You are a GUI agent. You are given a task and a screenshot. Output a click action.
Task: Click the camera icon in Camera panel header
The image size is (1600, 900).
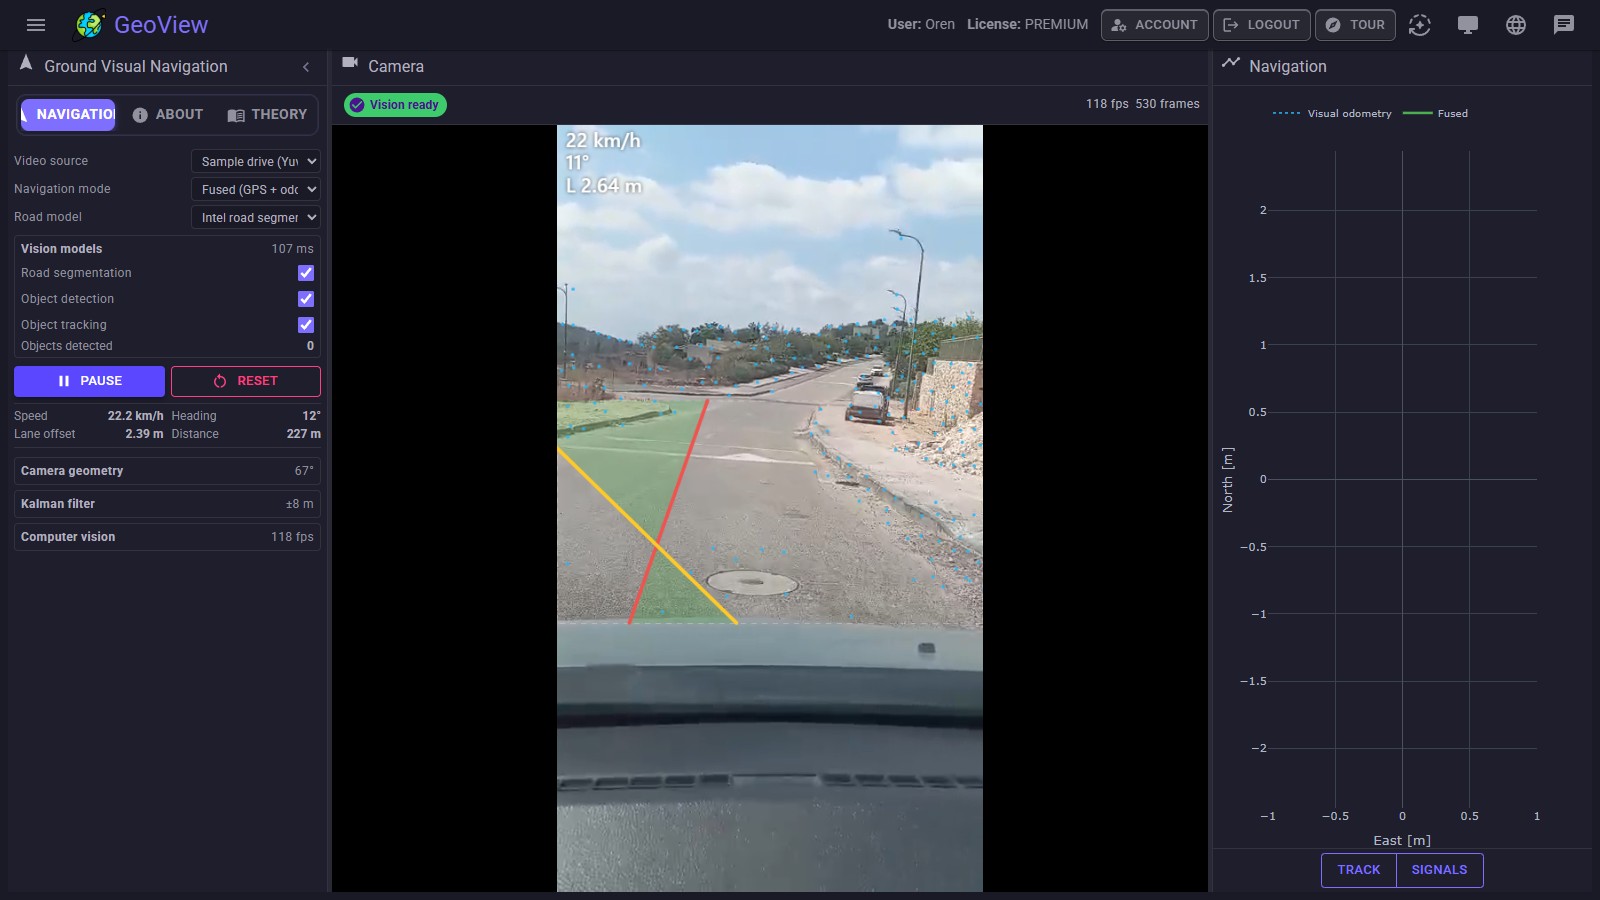pos(350,63)
